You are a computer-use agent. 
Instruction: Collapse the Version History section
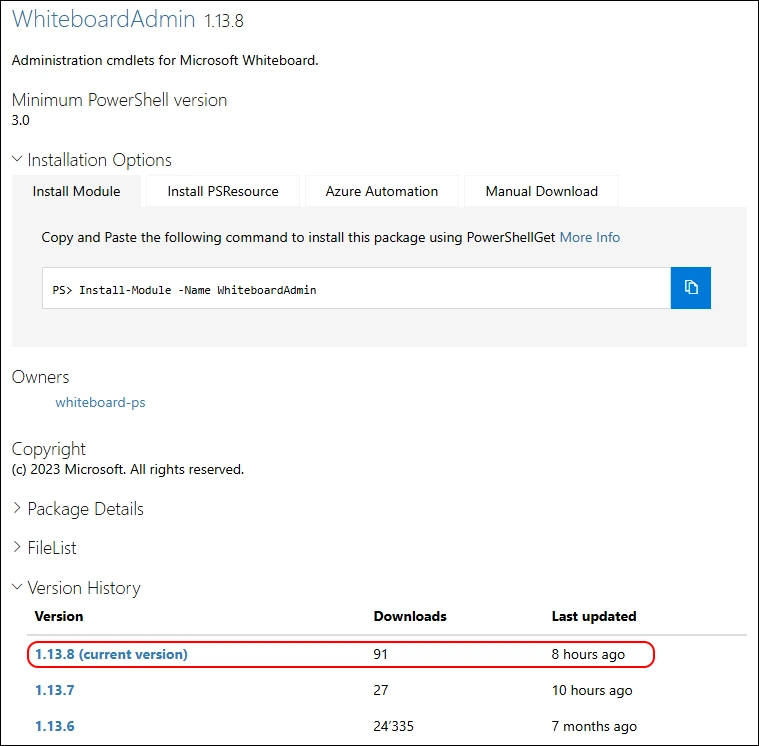pyautogui.click(x=76, y=588)
